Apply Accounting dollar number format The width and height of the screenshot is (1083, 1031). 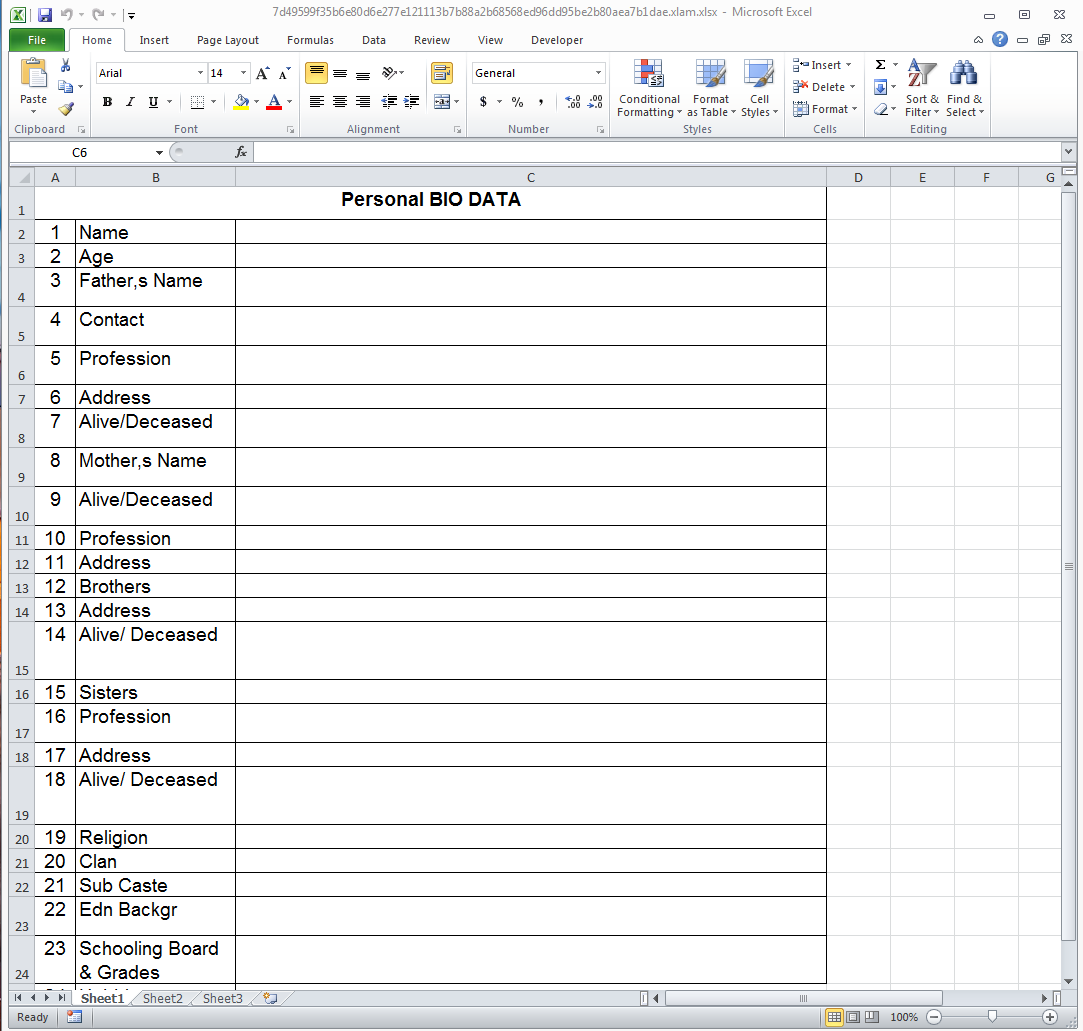click(483, 102)
